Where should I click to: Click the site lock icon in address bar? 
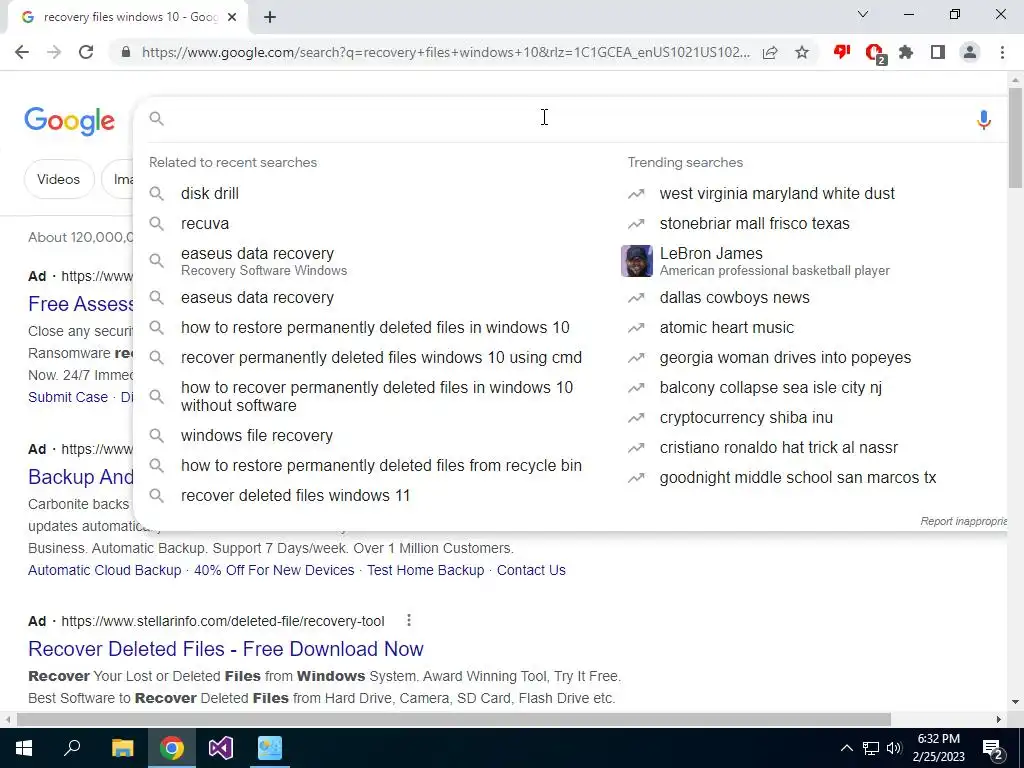pos(126,52)
